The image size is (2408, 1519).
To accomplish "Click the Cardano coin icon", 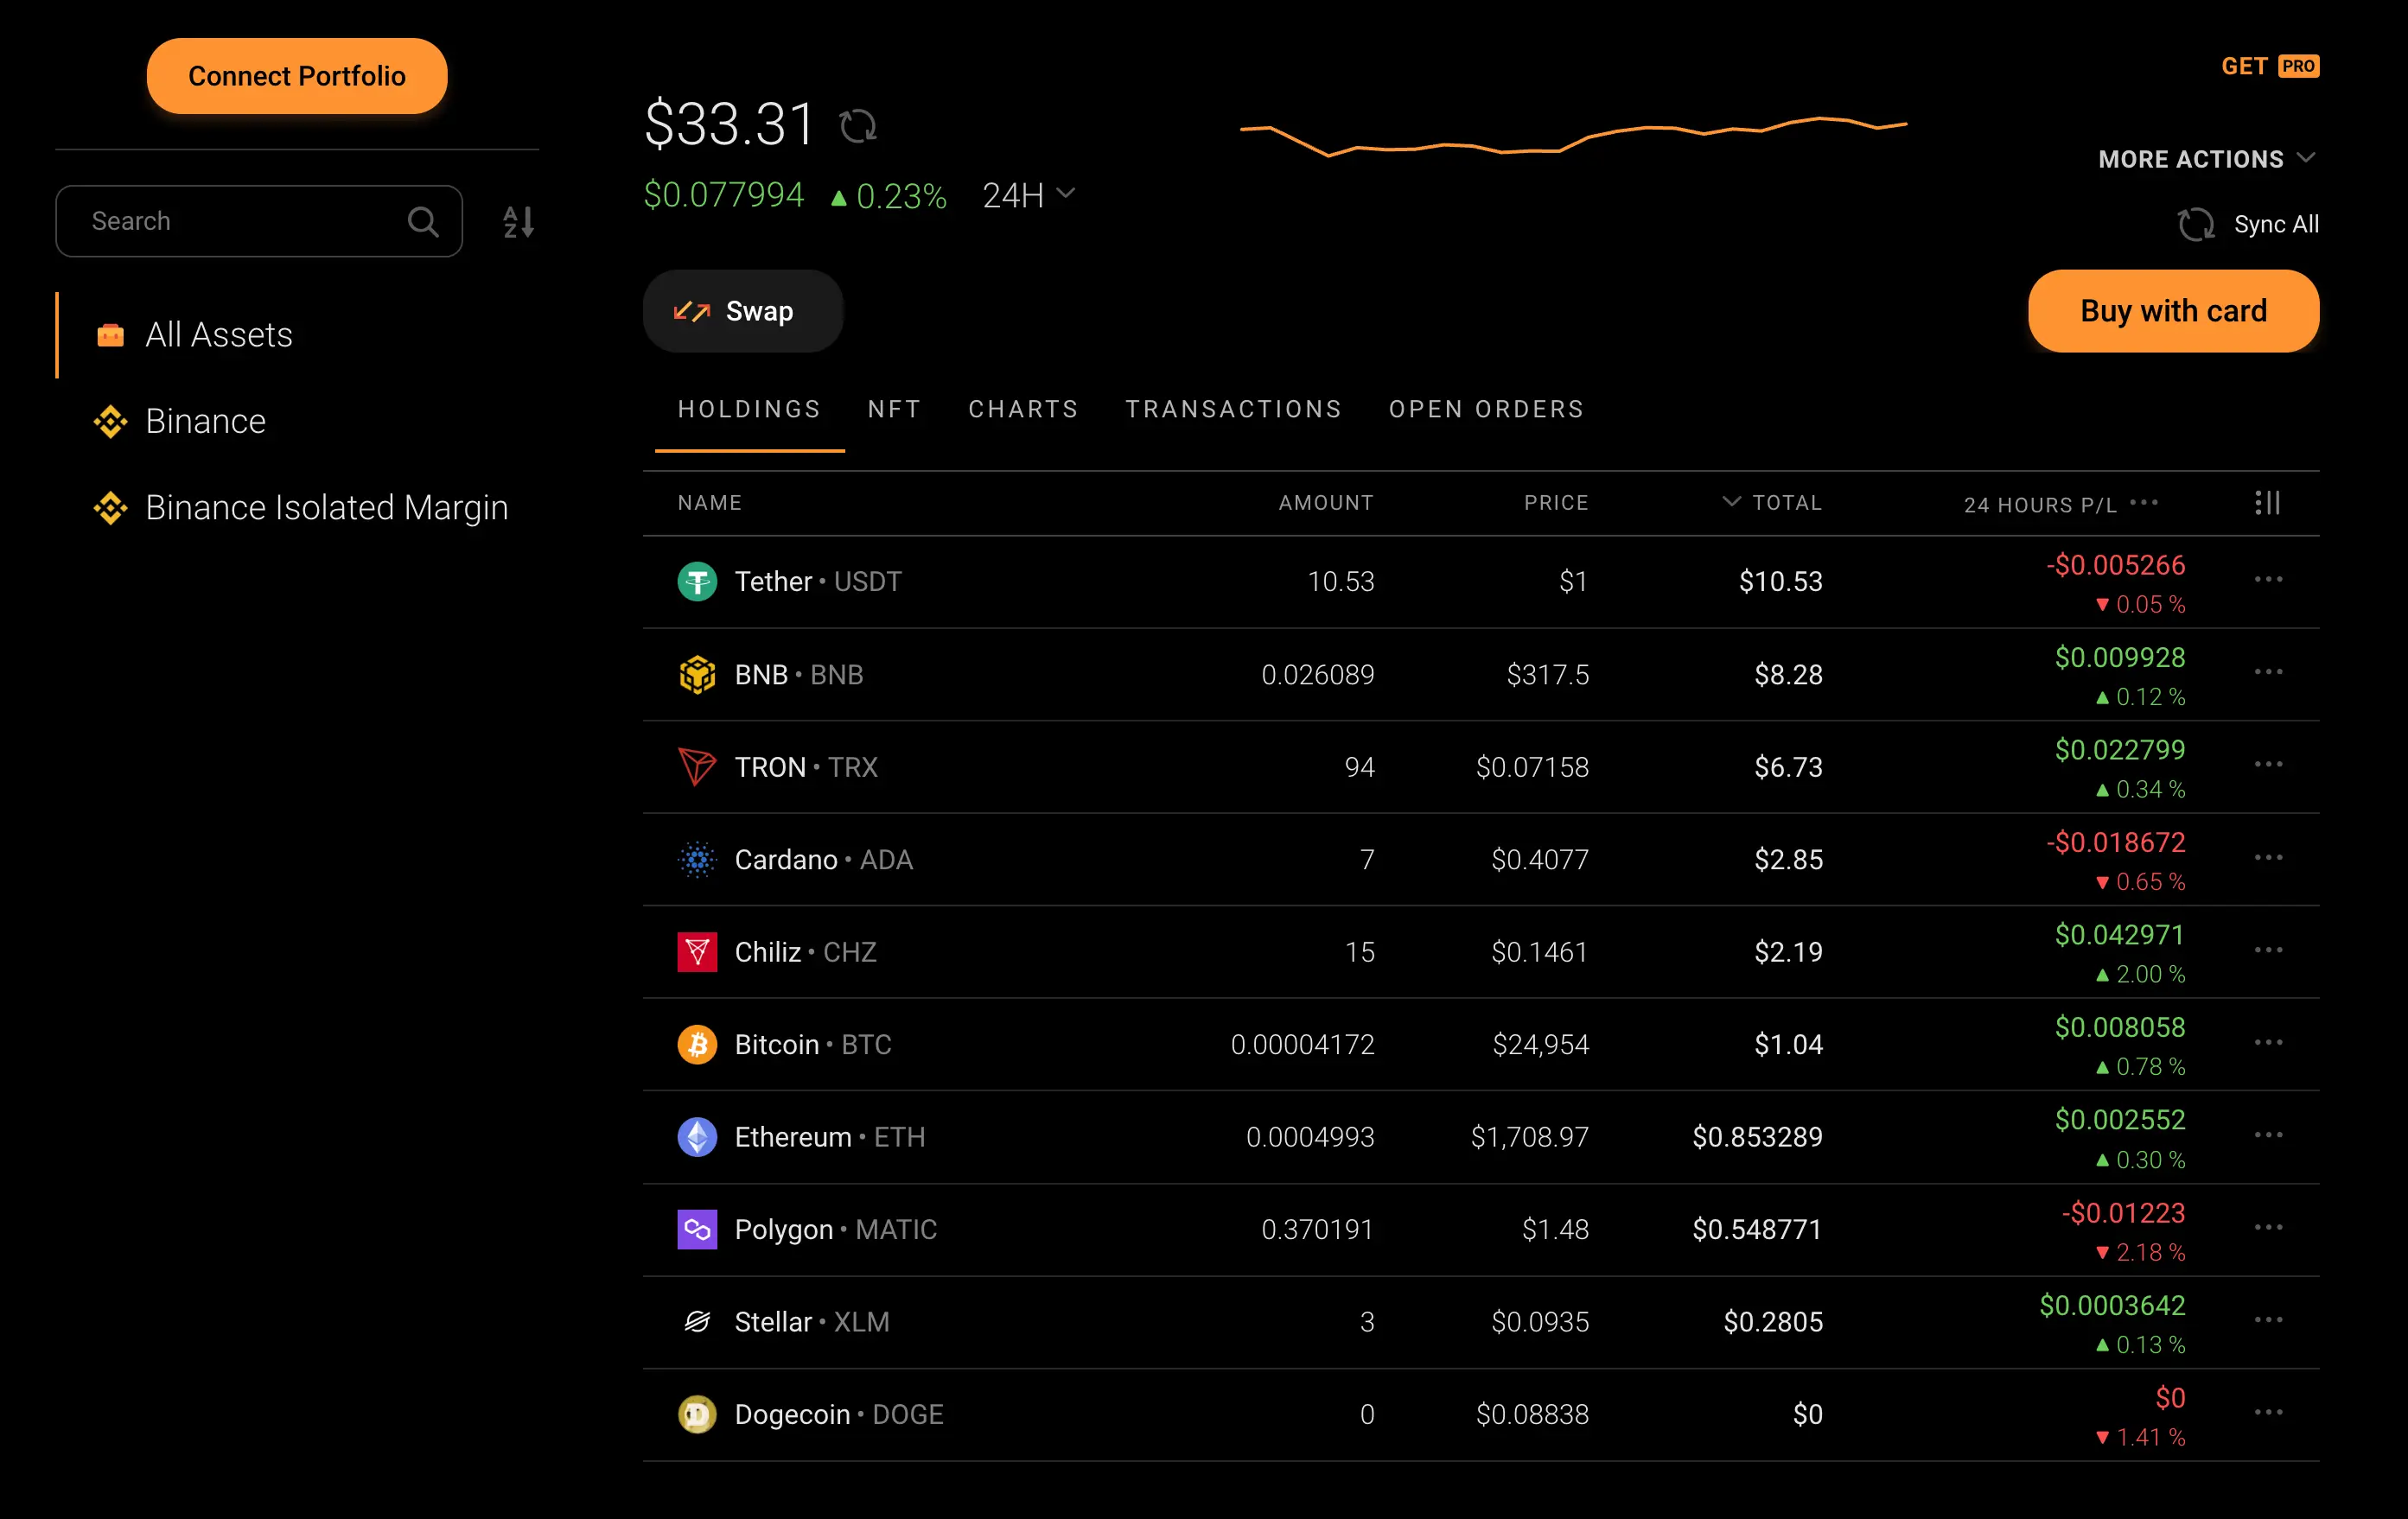I will pos(697,859).
